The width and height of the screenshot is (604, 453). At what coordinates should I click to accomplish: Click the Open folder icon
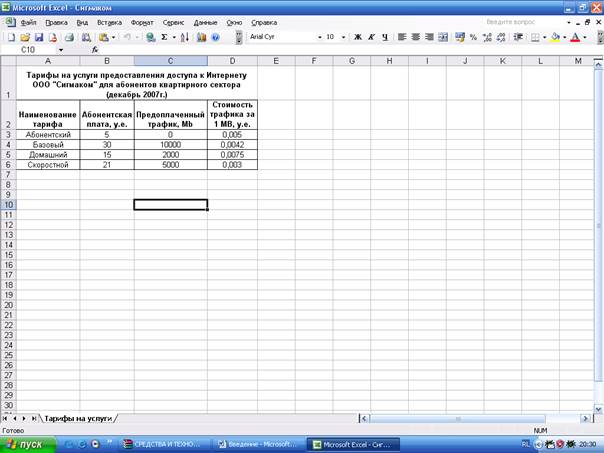(x=25, y=37)
